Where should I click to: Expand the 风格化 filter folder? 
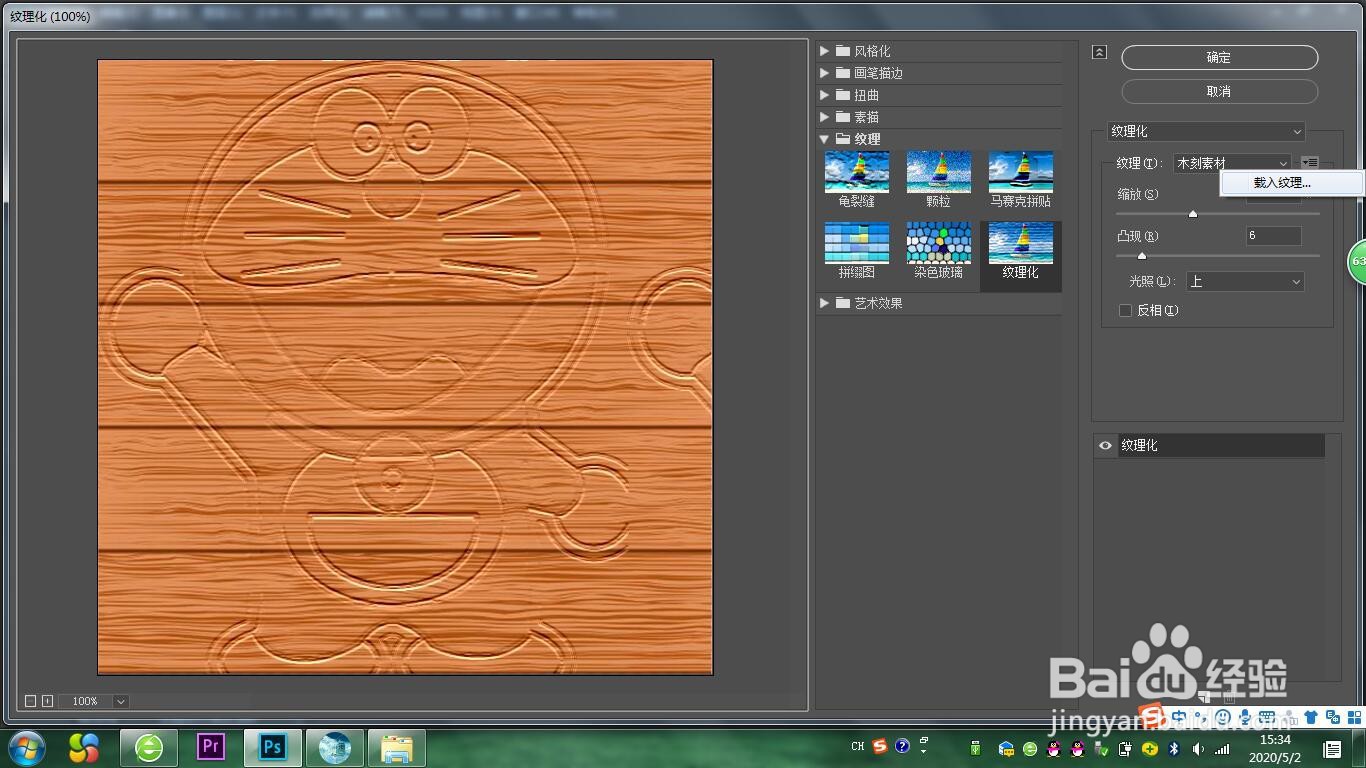tap(824, 51)
